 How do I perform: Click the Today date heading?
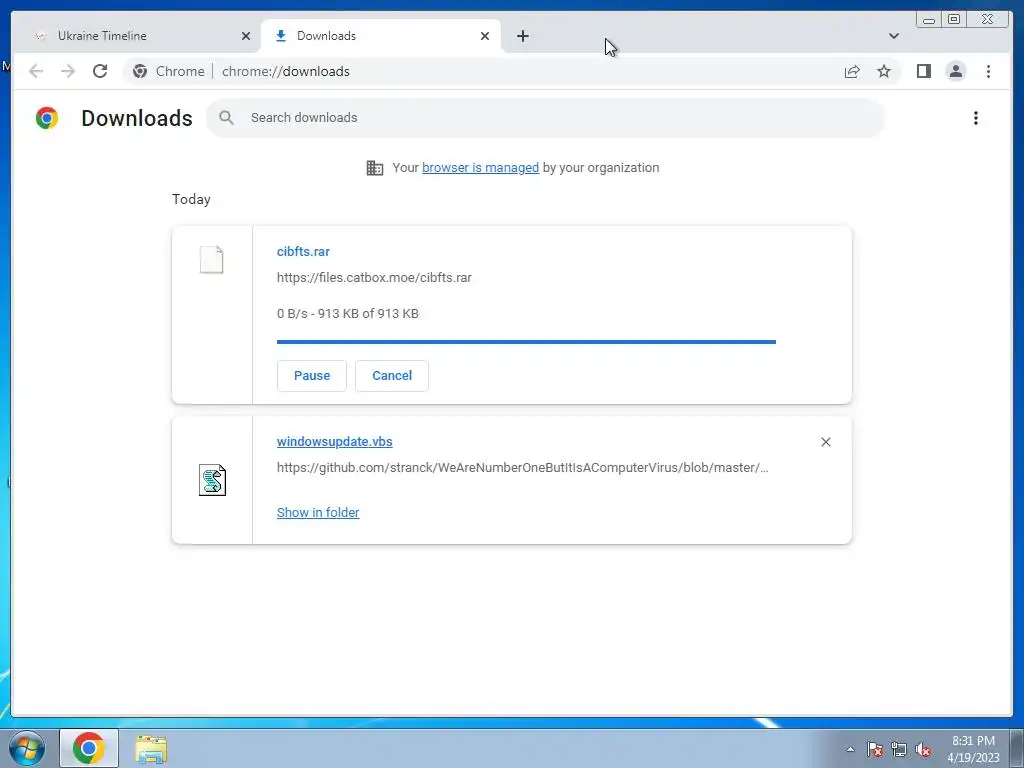coord(191,199)
